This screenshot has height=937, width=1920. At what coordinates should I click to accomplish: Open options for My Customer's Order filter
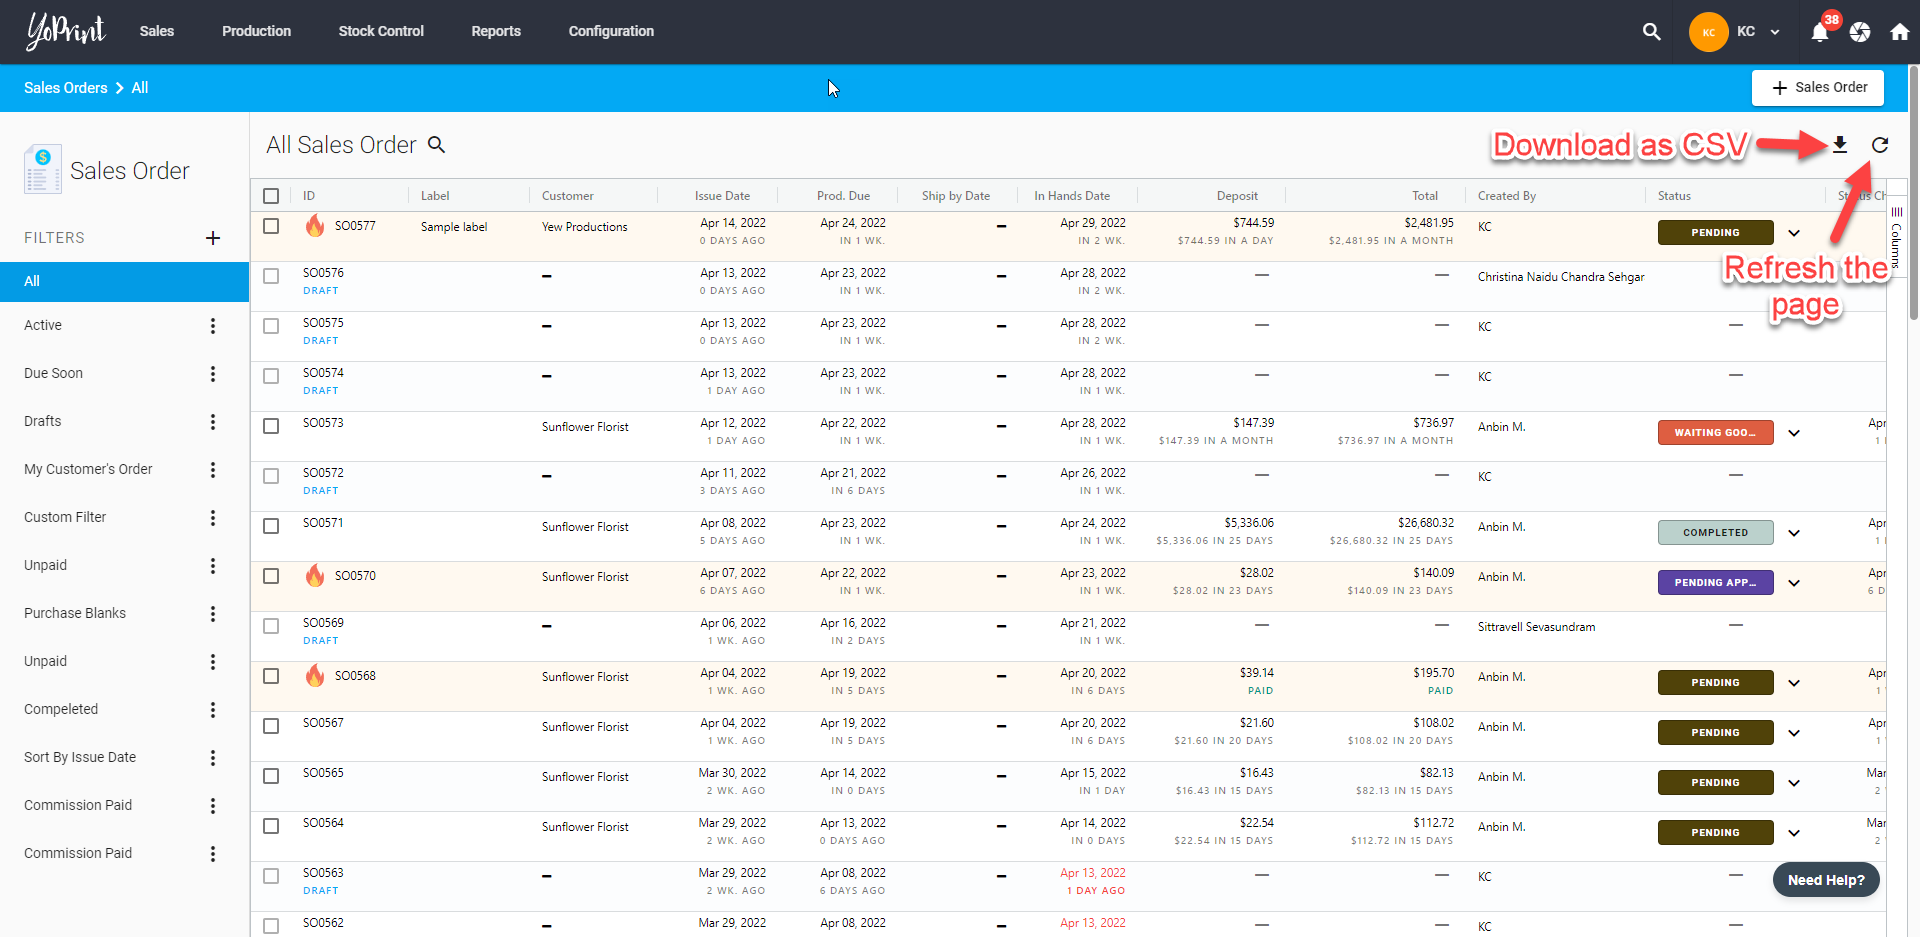[x=213, y=470]
